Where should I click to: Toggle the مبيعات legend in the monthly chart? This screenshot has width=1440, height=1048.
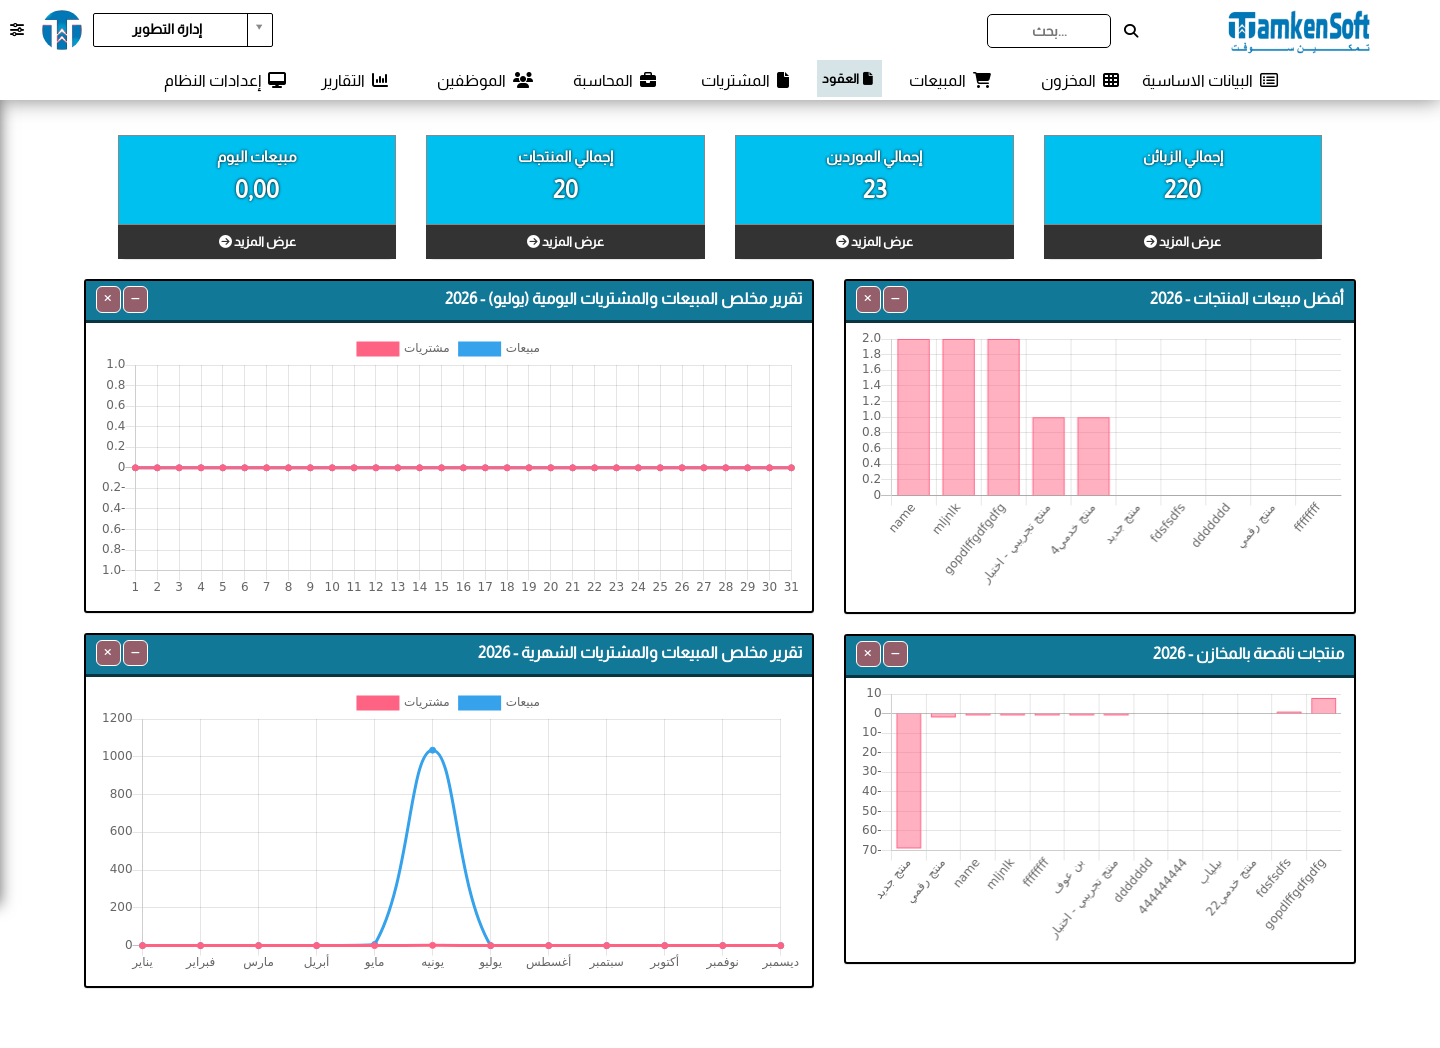pos(499,702)
